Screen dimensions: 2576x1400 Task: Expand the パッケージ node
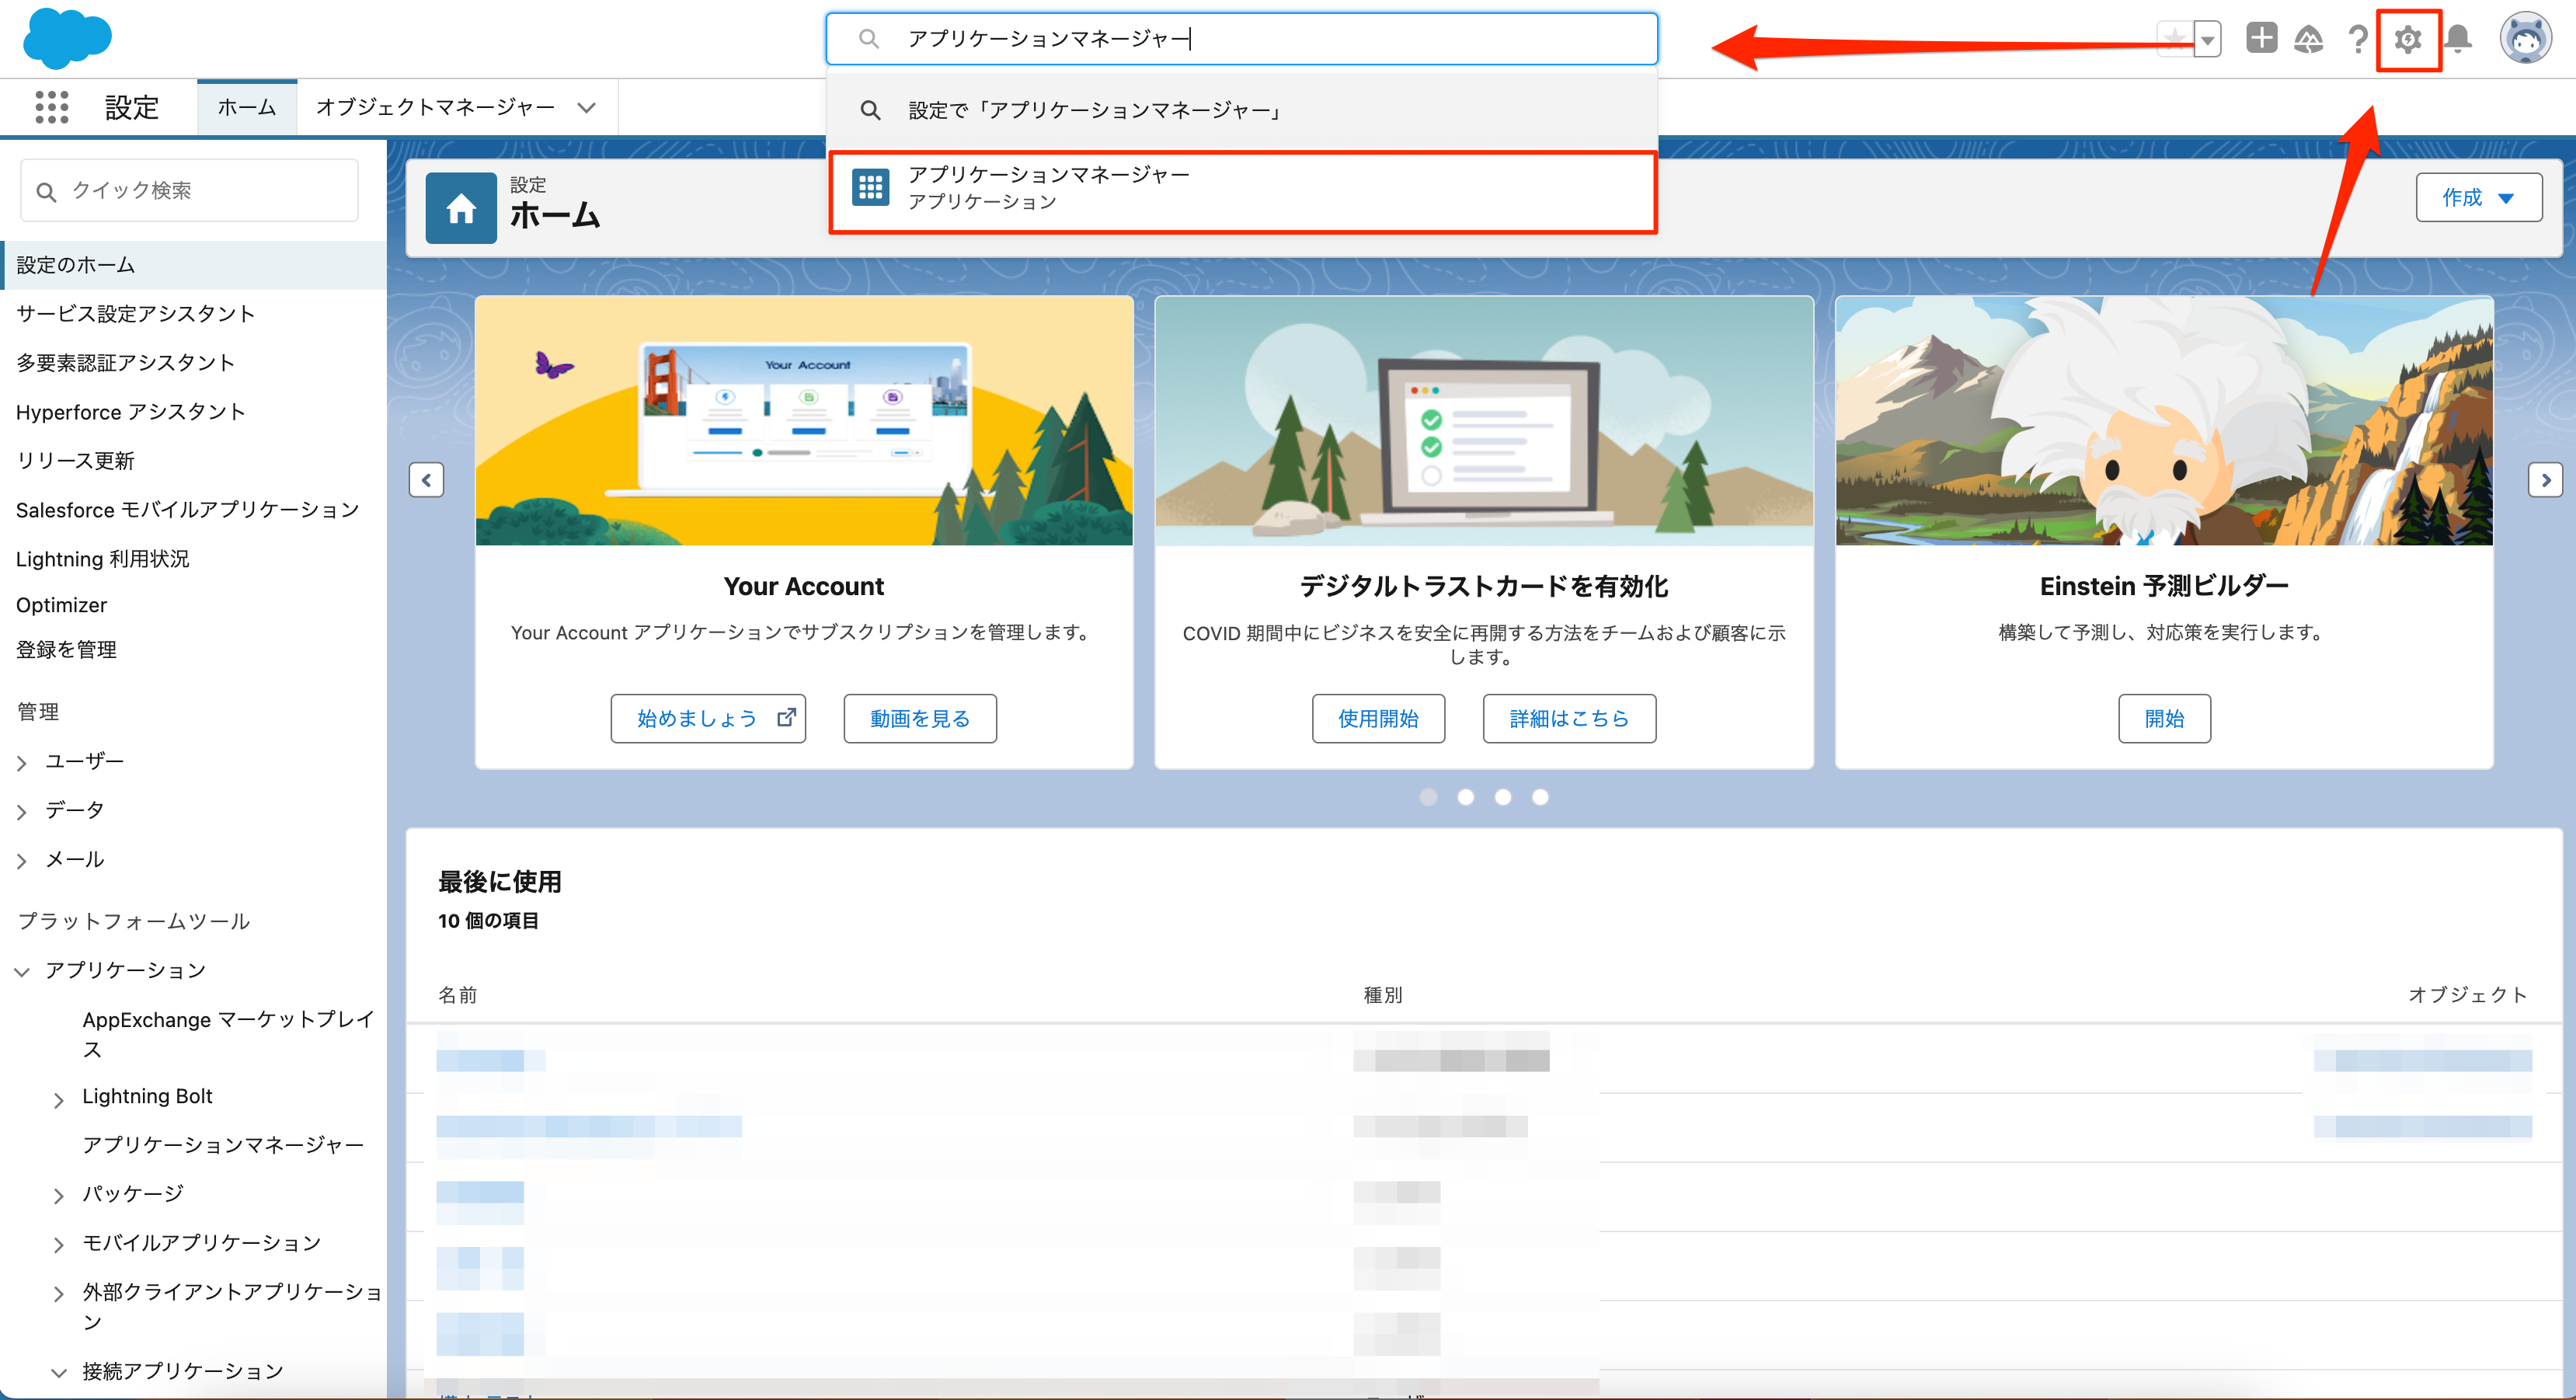click(59, 1196)
